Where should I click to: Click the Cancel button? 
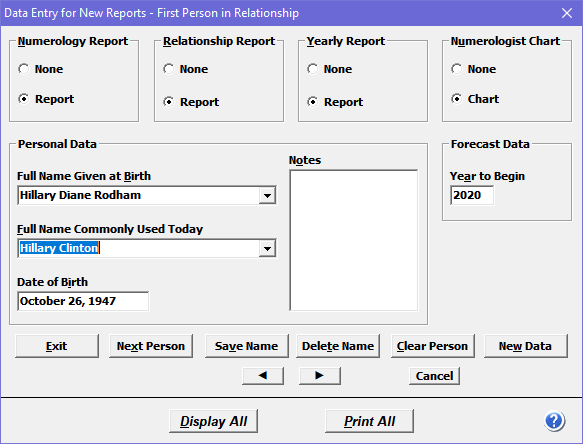pos(434,376)
